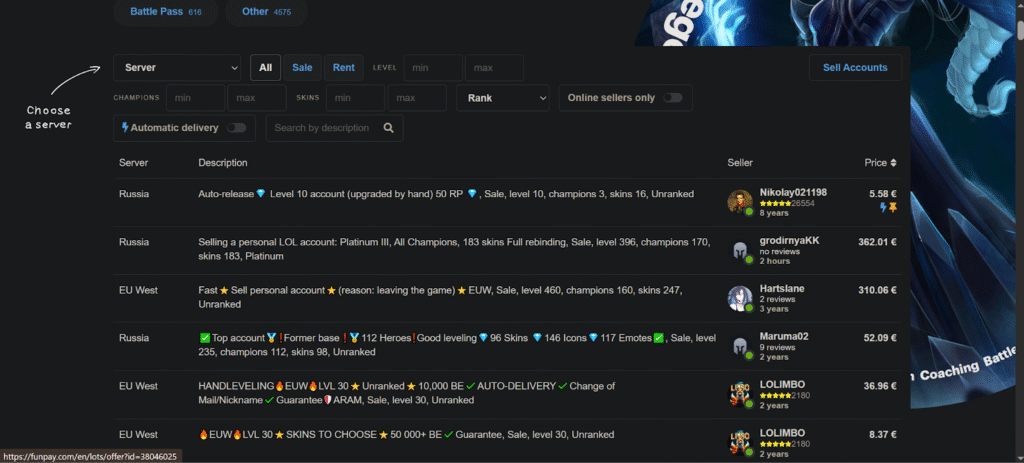
Task: Open the Server dropdown
Action: click(x=177, y=68)
